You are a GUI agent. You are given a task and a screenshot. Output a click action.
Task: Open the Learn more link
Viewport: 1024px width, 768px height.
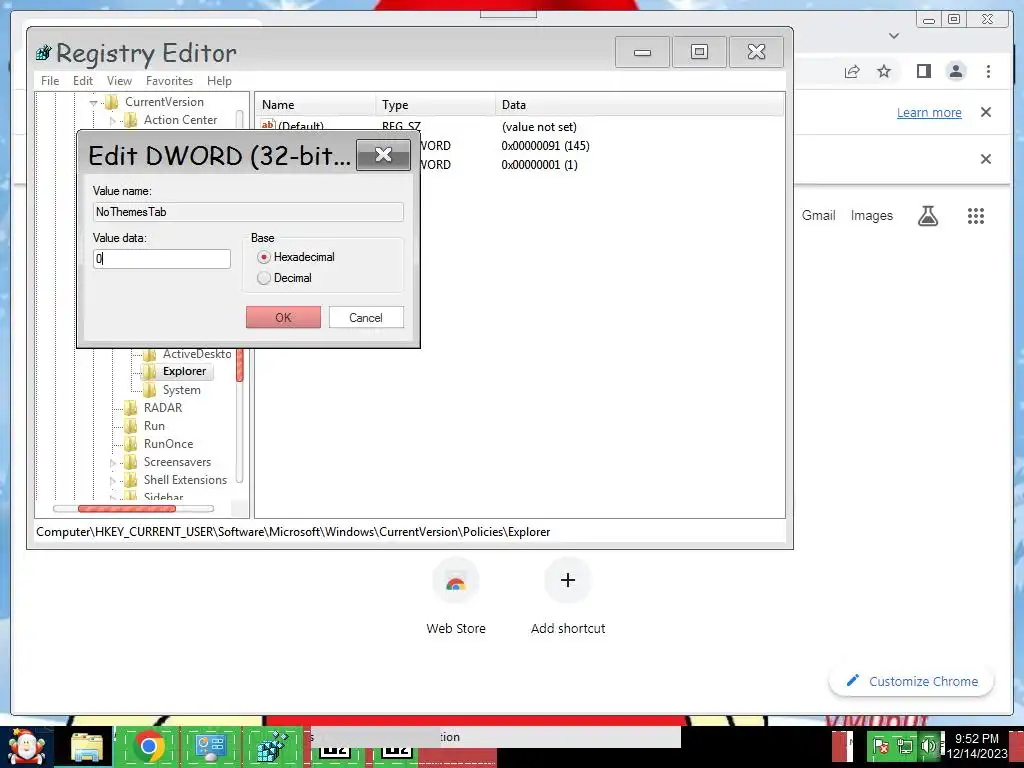pos(929,112)
